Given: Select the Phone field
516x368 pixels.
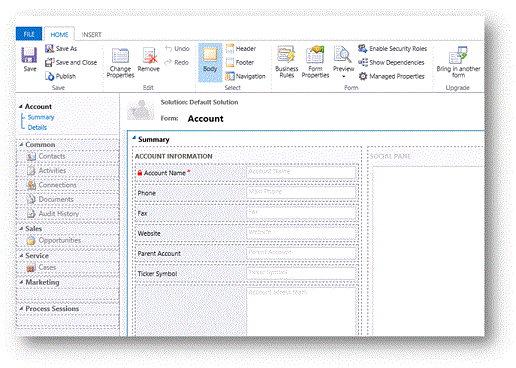Looking at the screenshot, I should click(246, 193).
